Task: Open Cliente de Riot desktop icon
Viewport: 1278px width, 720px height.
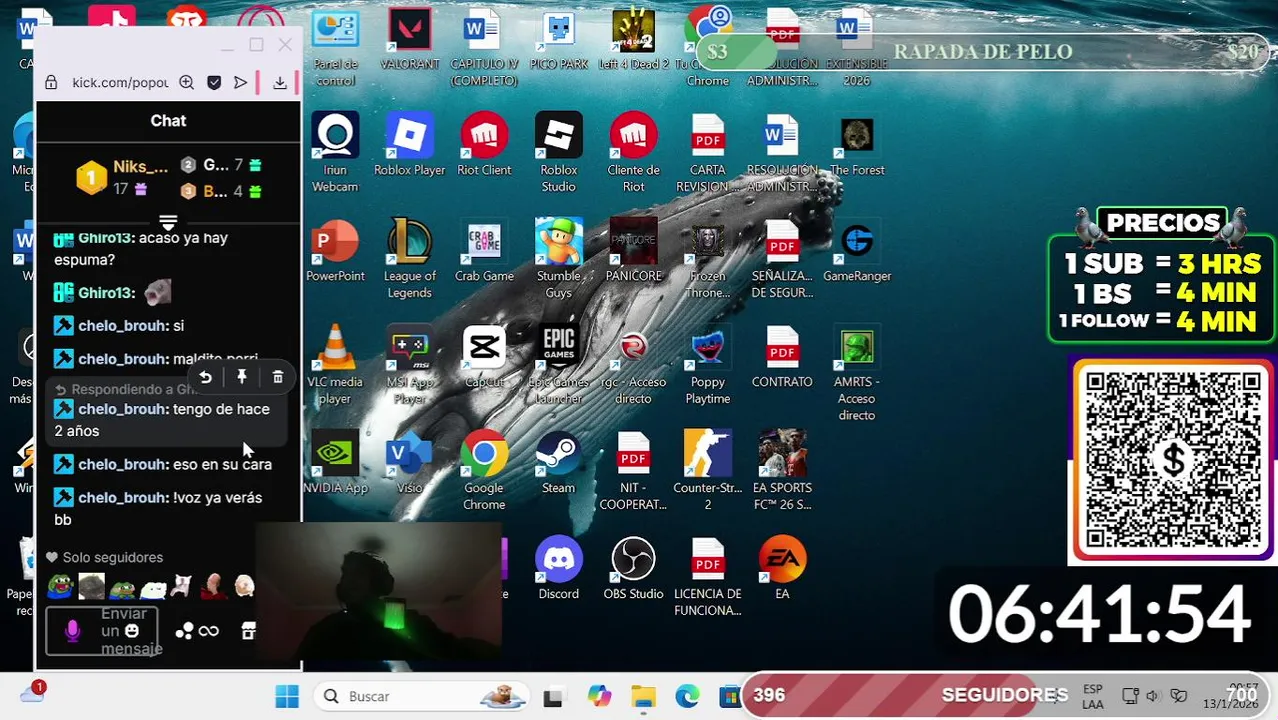Action: tap(633, 153)
